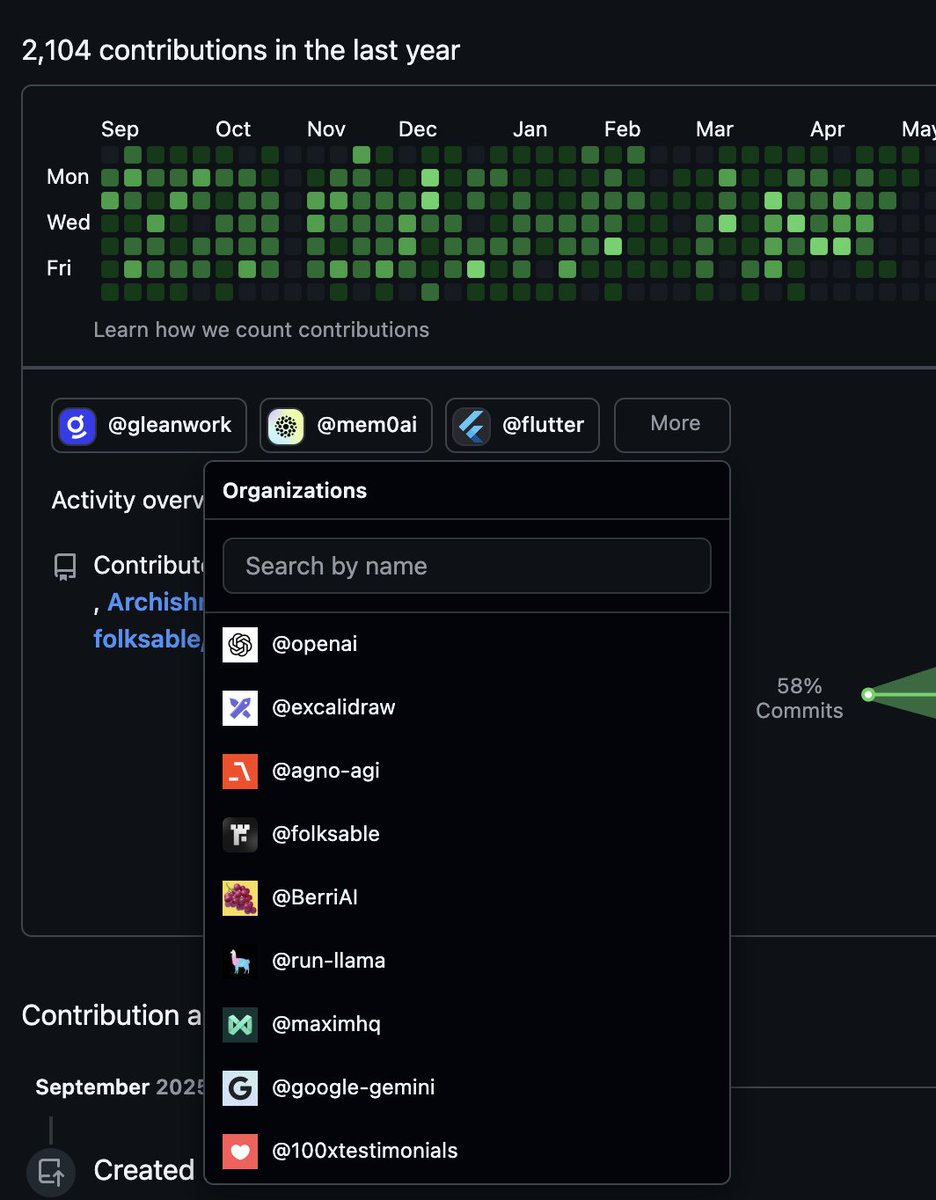The width and height of the screenshot is (936, 1200).
Task: Click the maximhq green logo icon
Action: 240,1025
